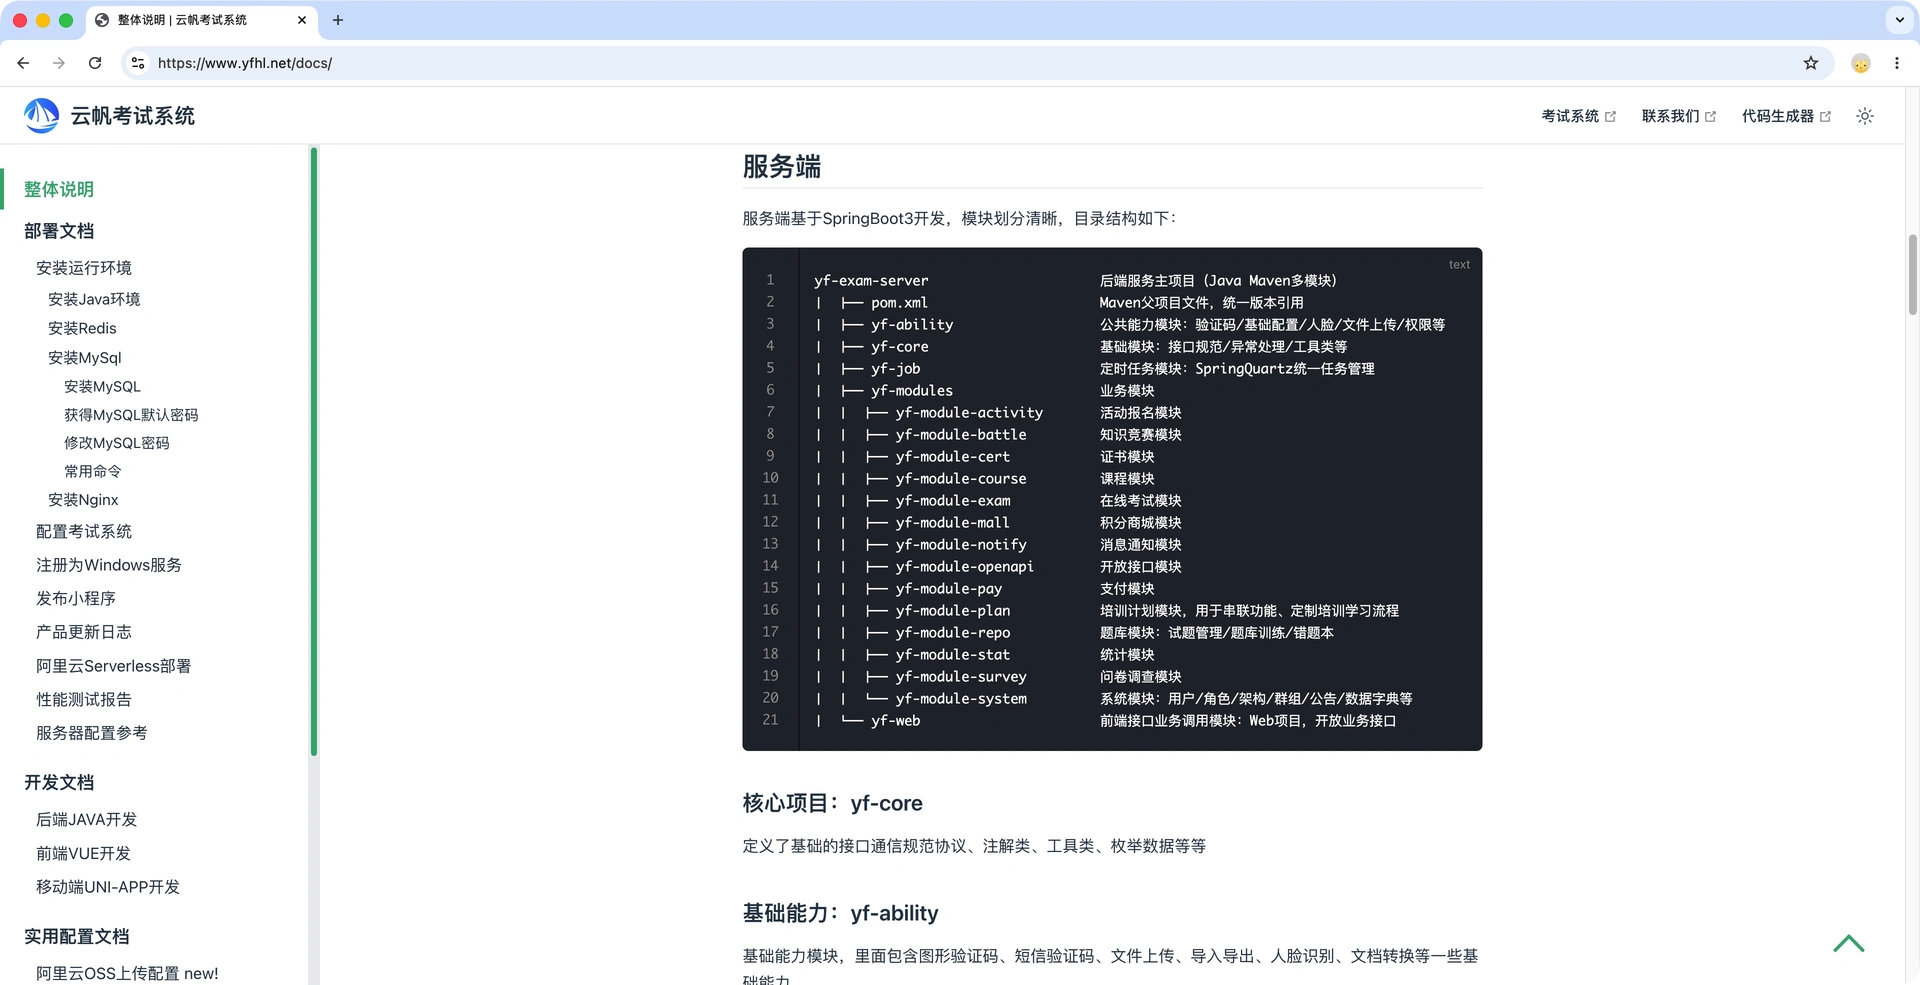Open site information icon in address bar
Viewport: 1920px width, 985px height.
(138, 63)
